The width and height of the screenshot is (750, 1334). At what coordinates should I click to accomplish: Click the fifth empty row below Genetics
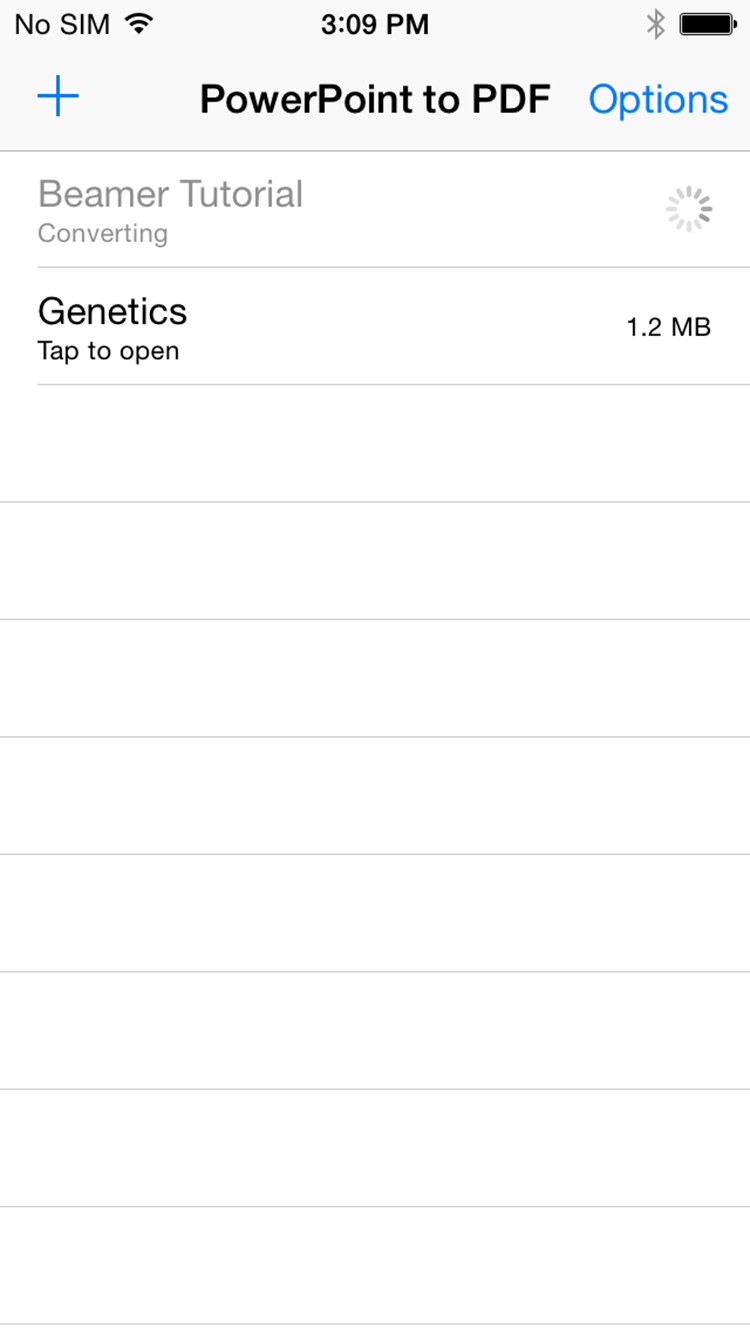click(x=375, y=913)
